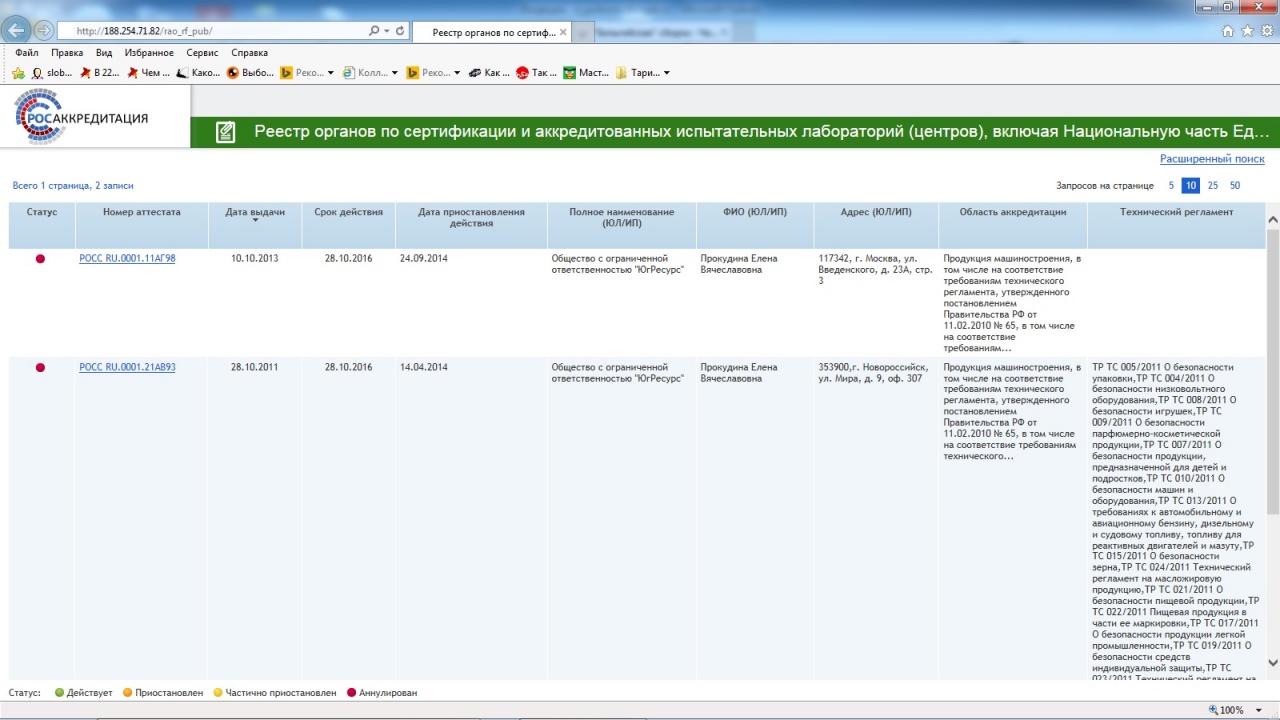Set results per page to 50
The height and width of the screenshot is (720, 1280).
1235,186
